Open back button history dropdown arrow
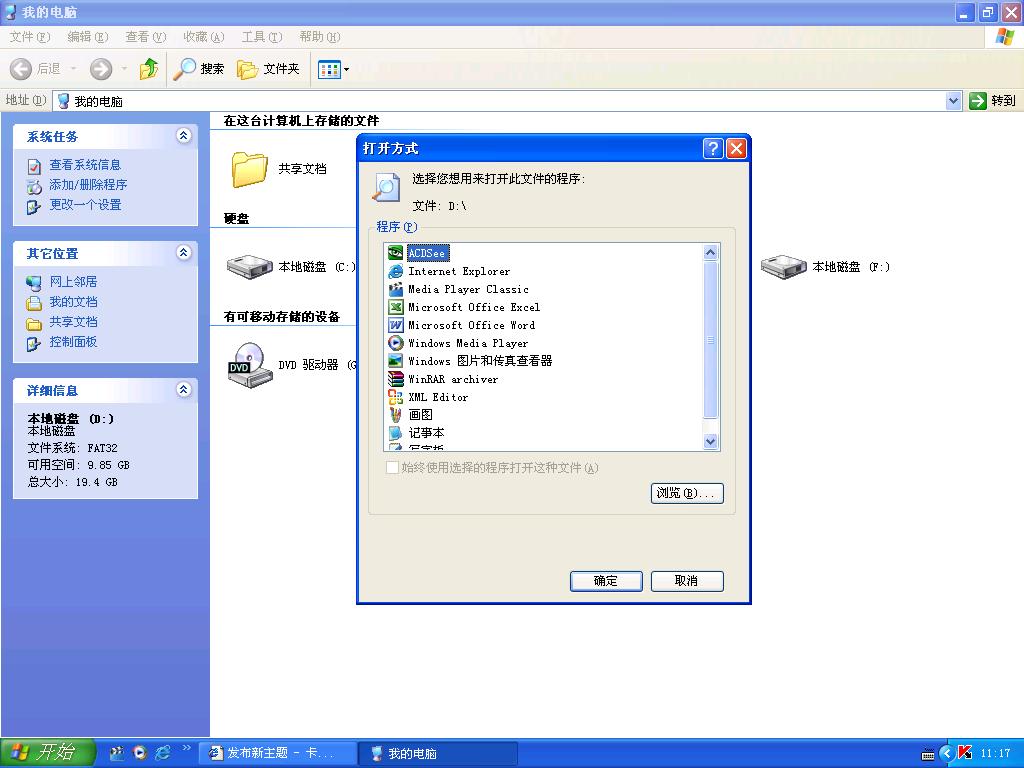This screenshot has width=1024, height=768. pyautogui.click(x=74, y=69)
